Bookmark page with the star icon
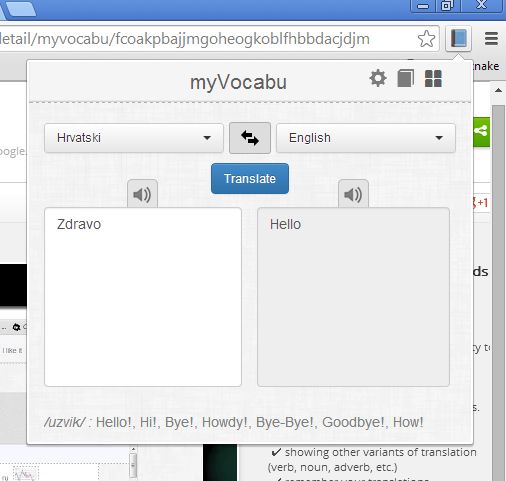 426,39
